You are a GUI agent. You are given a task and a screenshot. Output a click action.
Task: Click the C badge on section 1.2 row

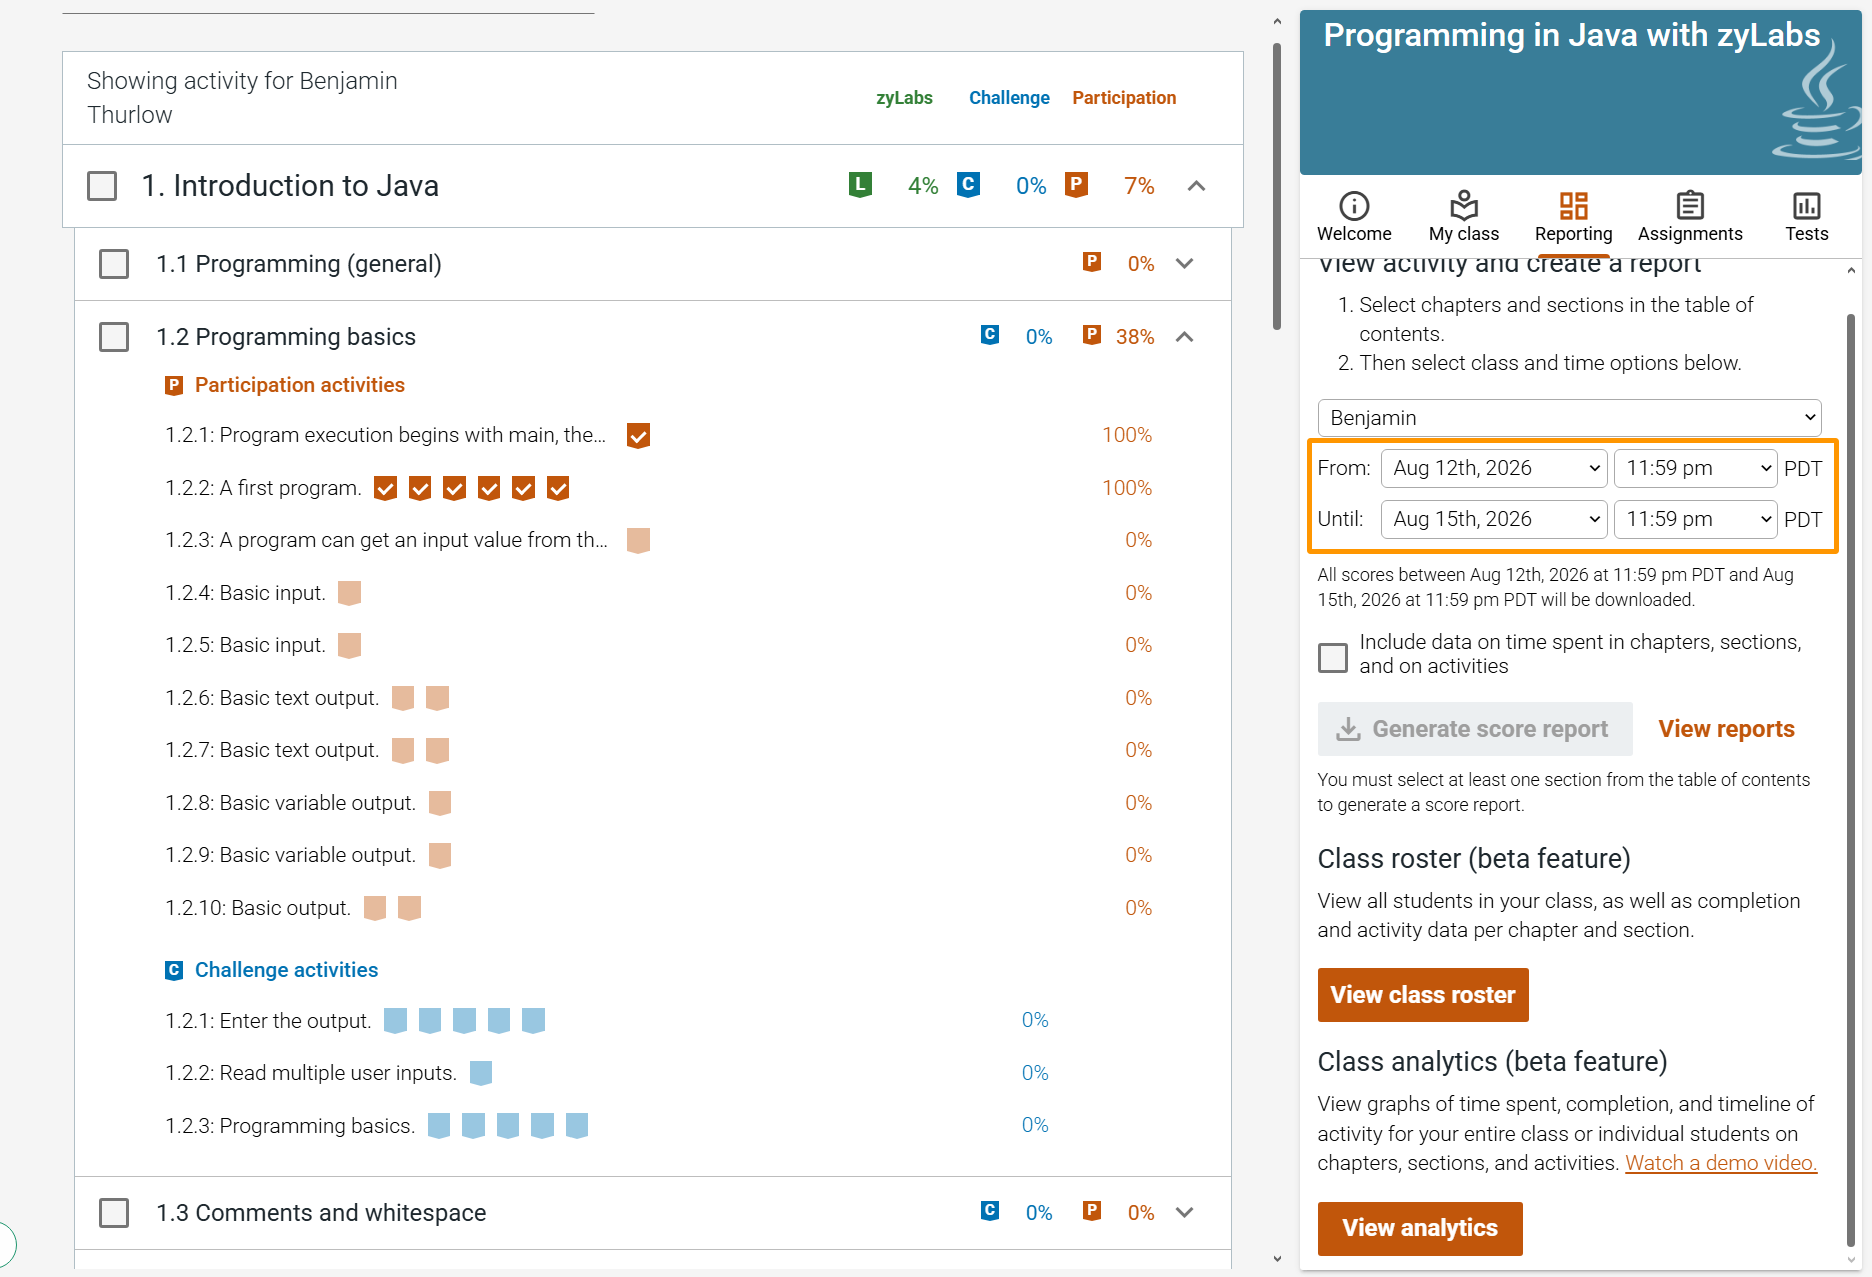[x=990, y=335]
